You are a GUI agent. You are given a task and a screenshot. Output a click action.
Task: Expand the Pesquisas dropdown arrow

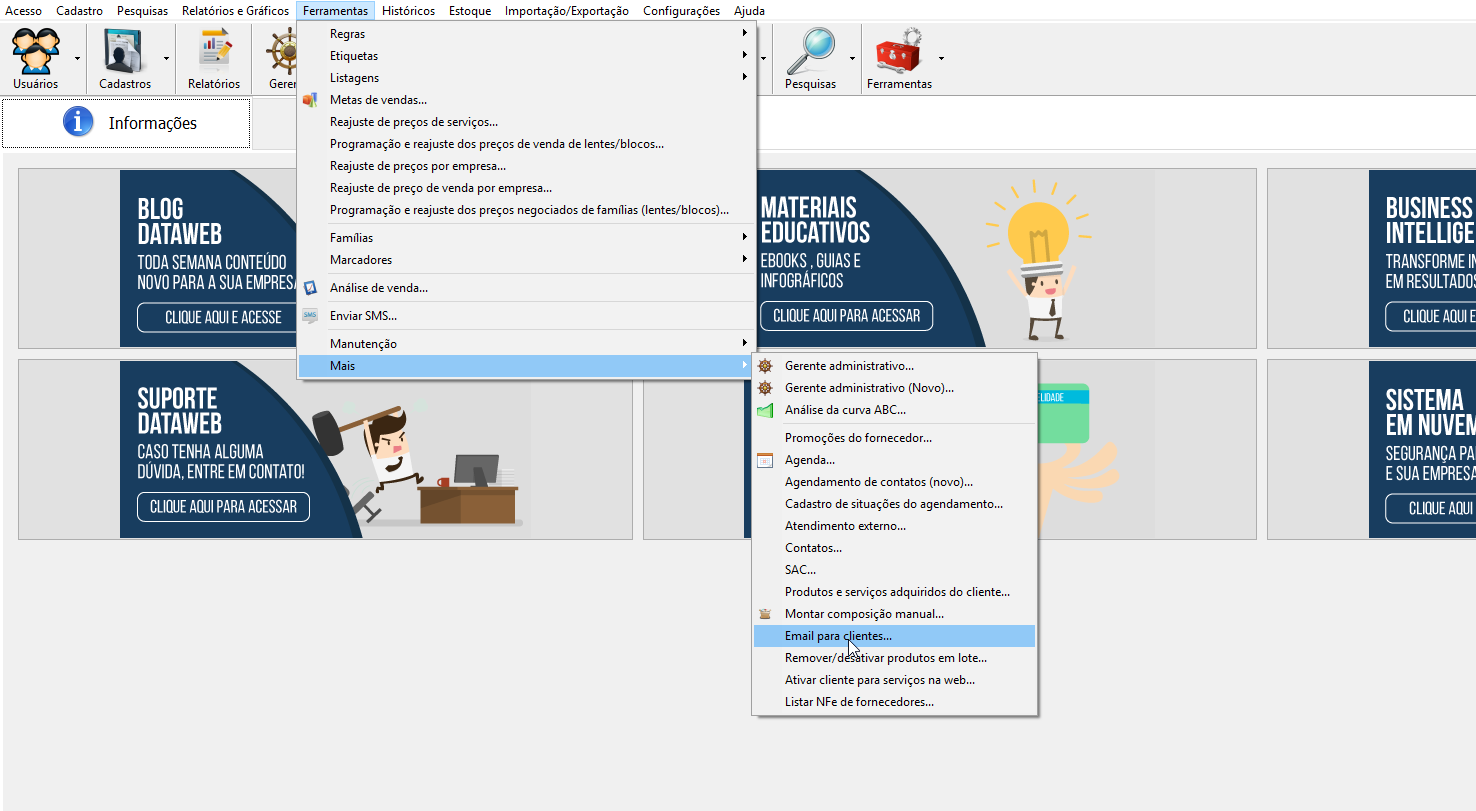pyautogui.click(x=852, y=58)
